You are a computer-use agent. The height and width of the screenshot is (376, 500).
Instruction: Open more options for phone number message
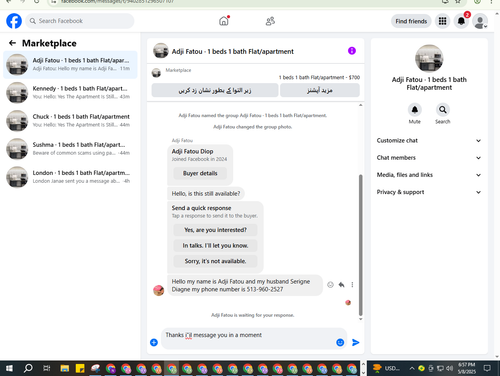352,285
